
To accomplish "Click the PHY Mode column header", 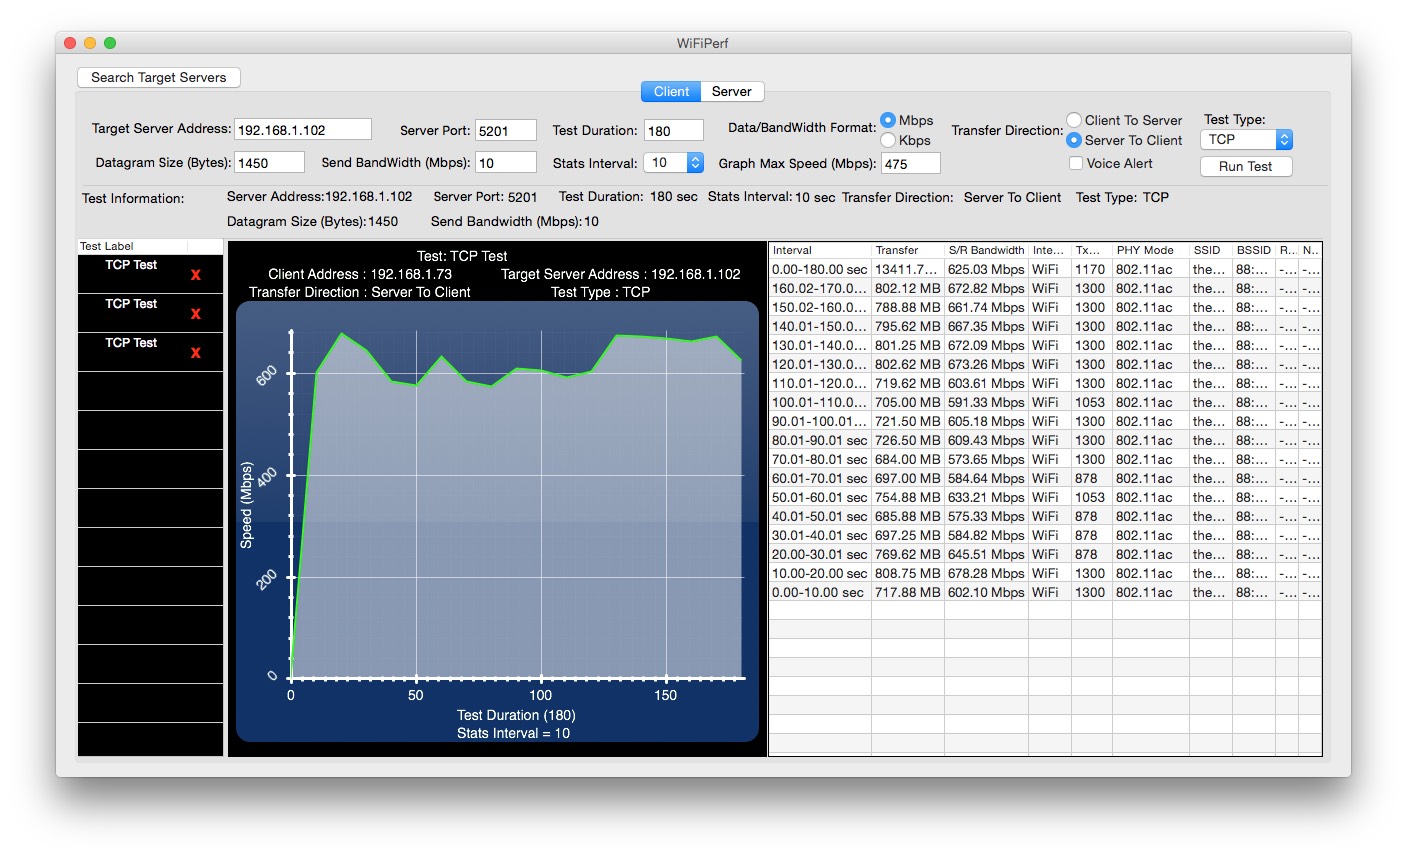I will [x=1151, y=250].
